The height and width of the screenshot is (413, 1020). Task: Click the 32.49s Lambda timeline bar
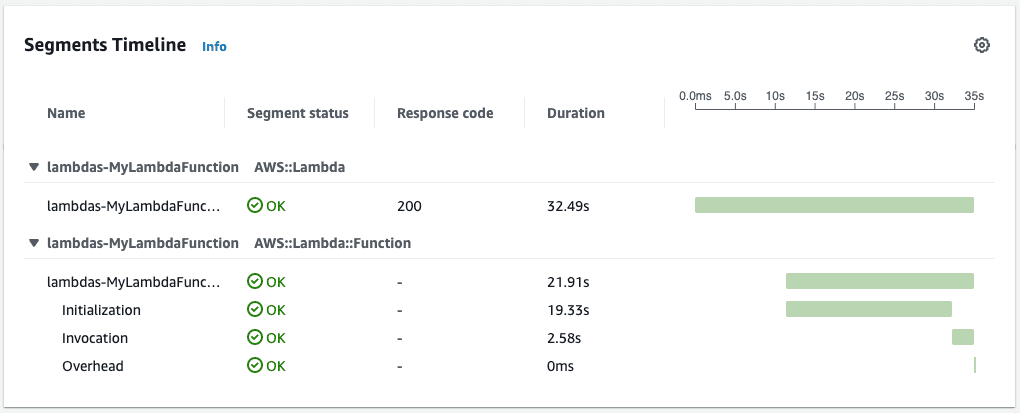click(x=834, y=205)
